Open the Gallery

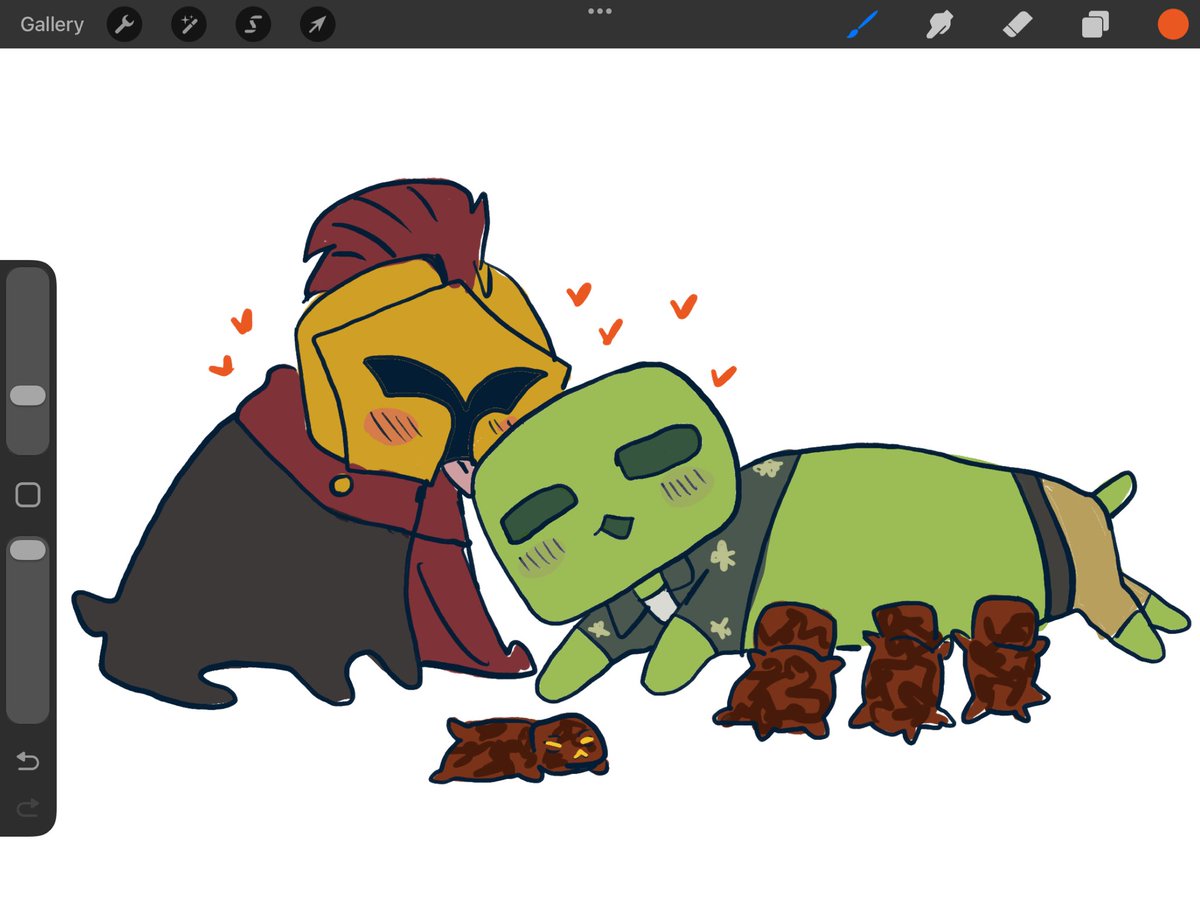[52, 24]
